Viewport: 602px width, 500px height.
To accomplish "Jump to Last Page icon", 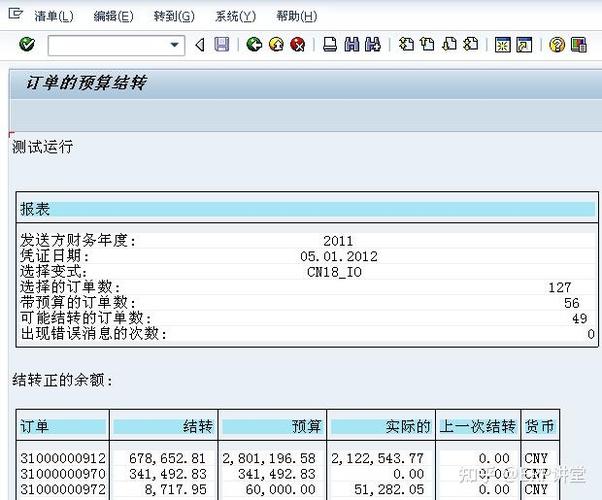I will click(x=471, y=45).
